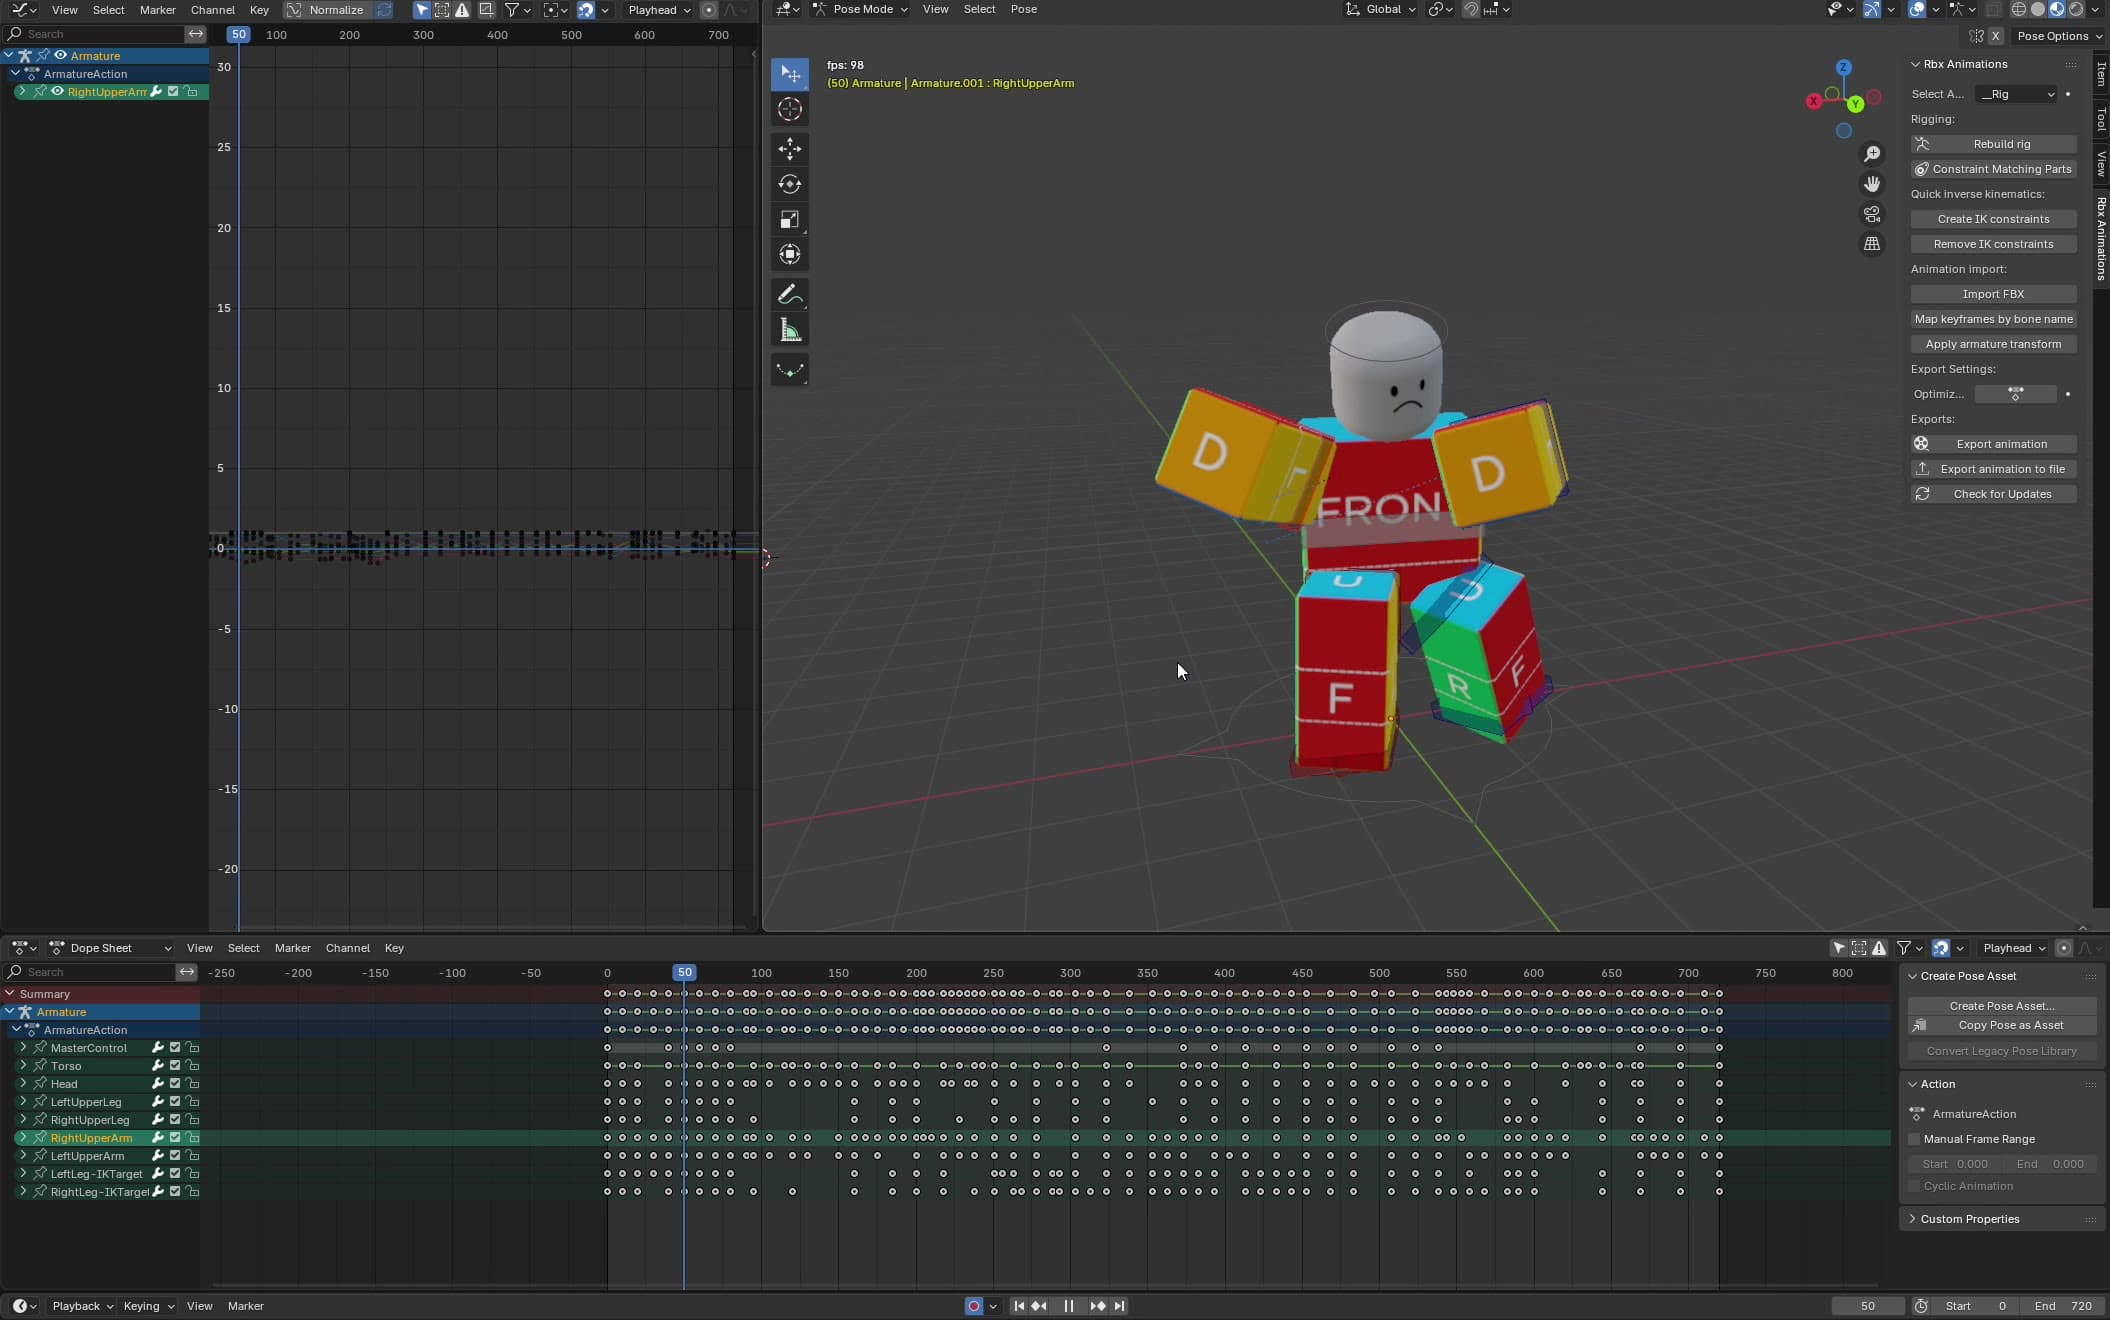Activate the Move tool in viewport
Image resolution: width=2110 pixels, height=1320 pixels.
790,149
